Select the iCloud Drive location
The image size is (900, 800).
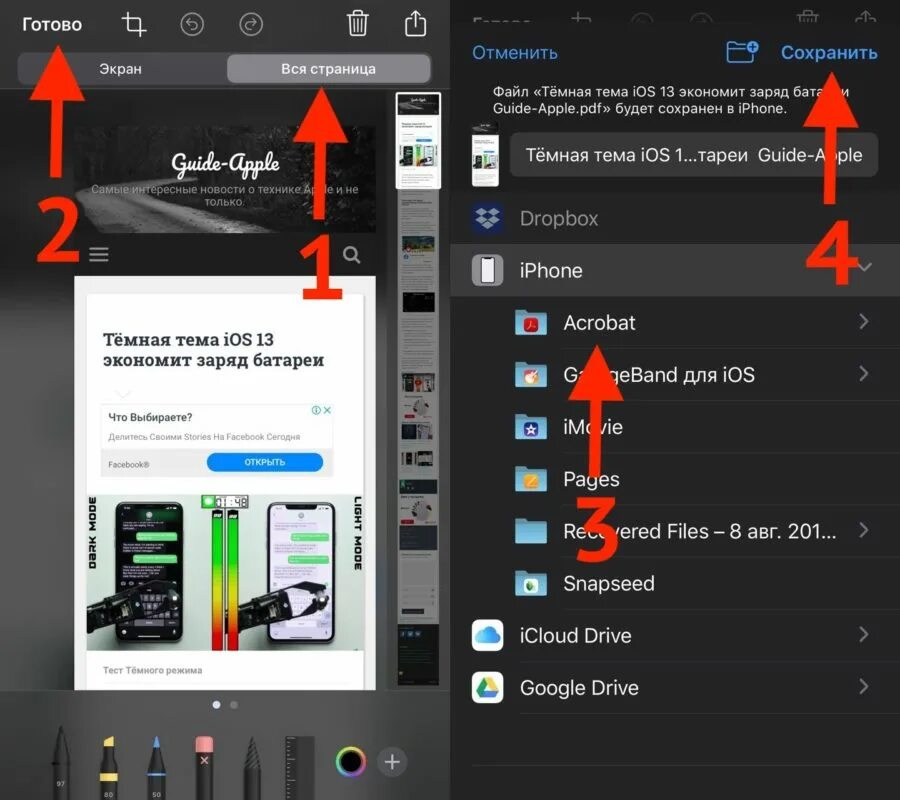pyautogui.click(x=675, y=635)
